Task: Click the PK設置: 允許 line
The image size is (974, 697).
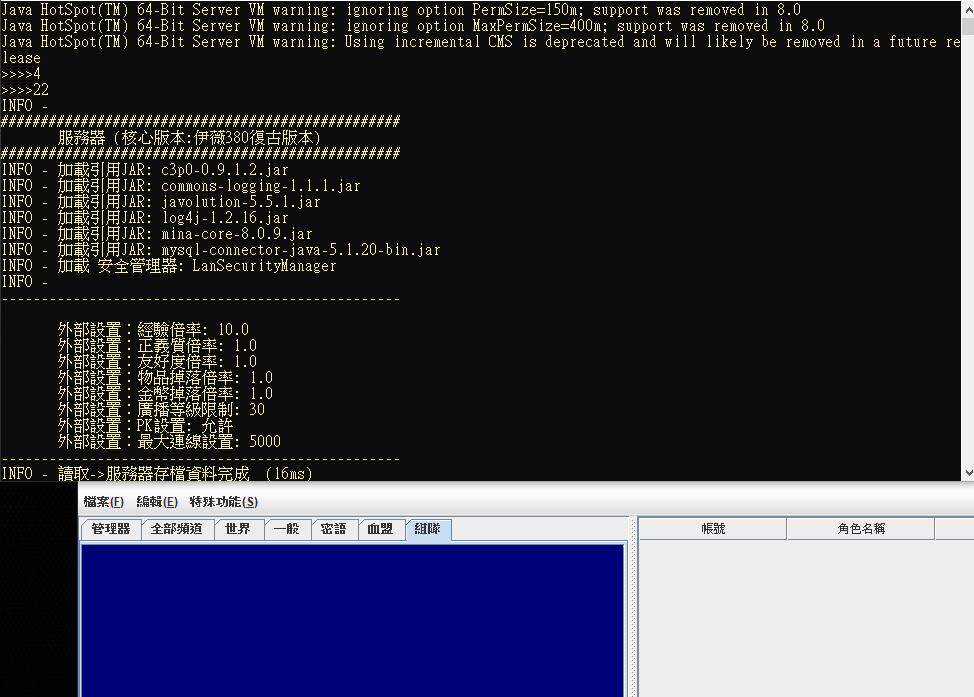Action: click(145, 426)
